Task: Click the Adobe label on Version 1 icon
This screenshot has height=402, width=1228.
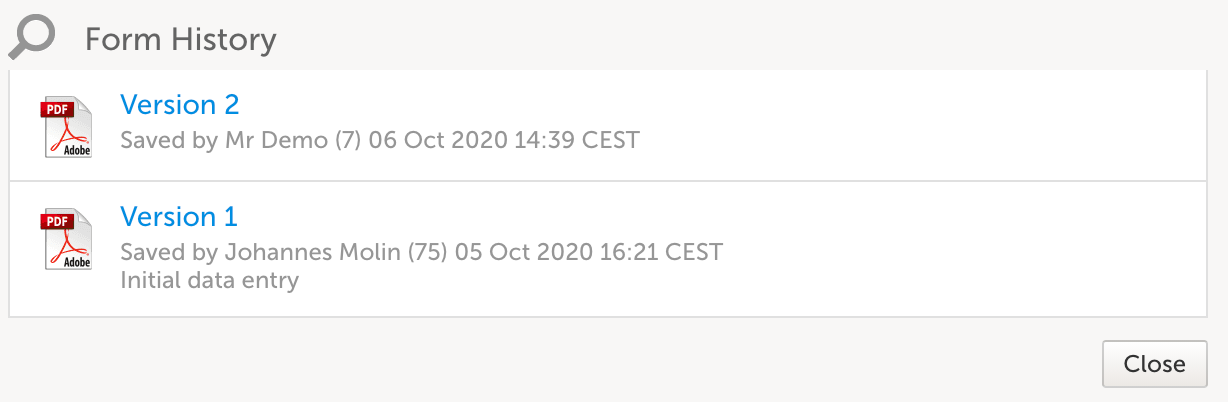Action: coord(77,261)
